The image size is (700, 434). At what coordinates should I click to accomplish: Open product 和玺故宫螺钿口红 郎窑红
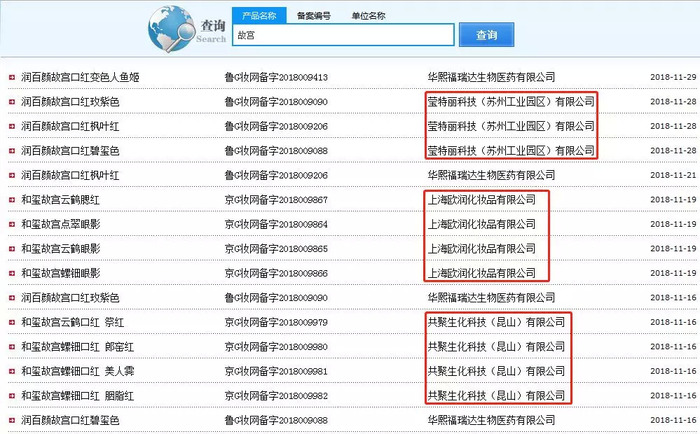click(x=77, y=346)
